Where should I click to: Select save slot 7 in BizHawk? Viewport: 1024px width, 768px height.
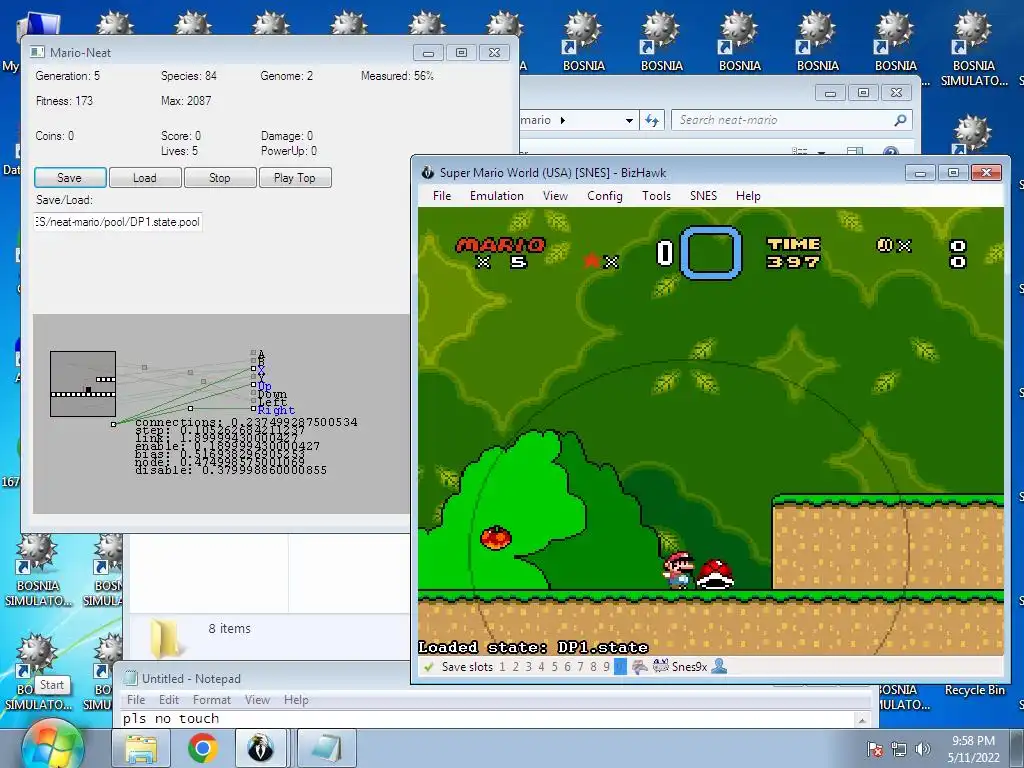tap(580, 667)
